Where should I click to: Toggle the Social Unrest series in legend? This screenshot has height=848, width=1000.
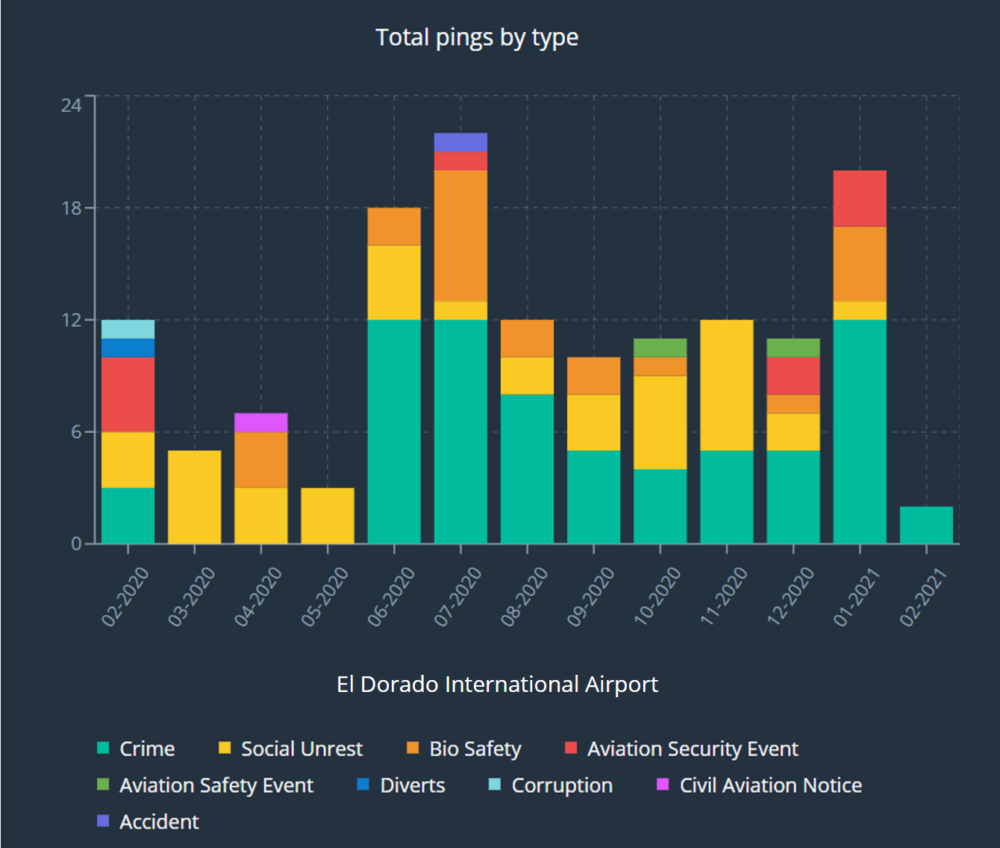pos(301,749)
